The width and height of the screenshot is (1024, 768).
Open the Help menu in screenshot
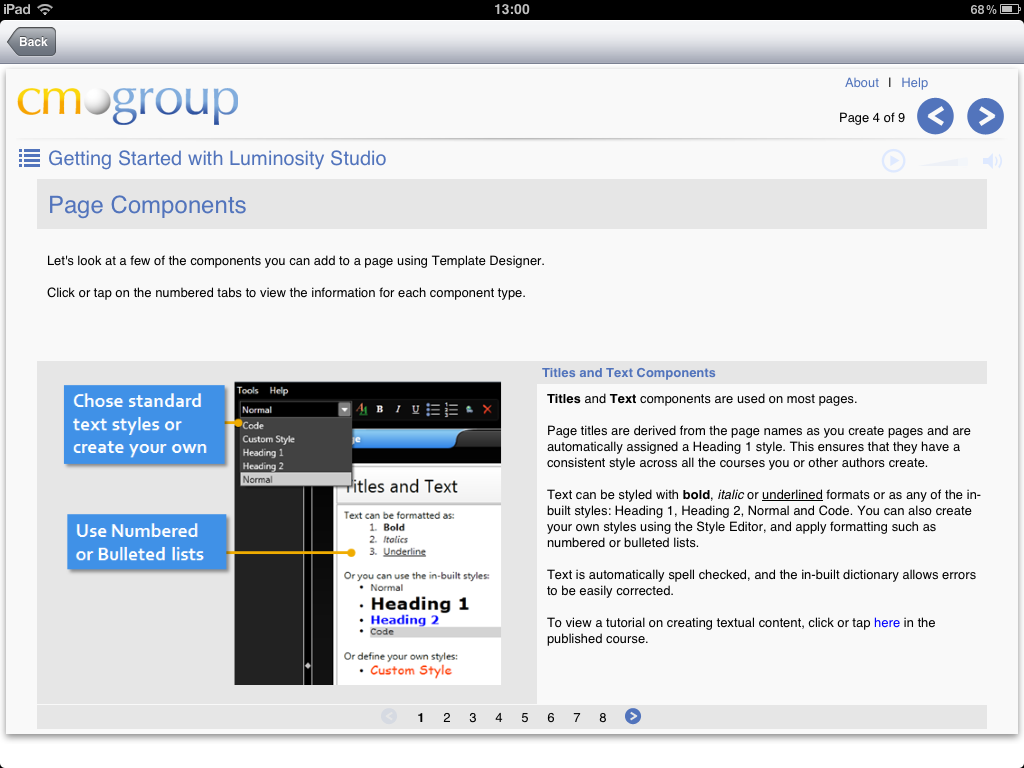click(279, 391)
